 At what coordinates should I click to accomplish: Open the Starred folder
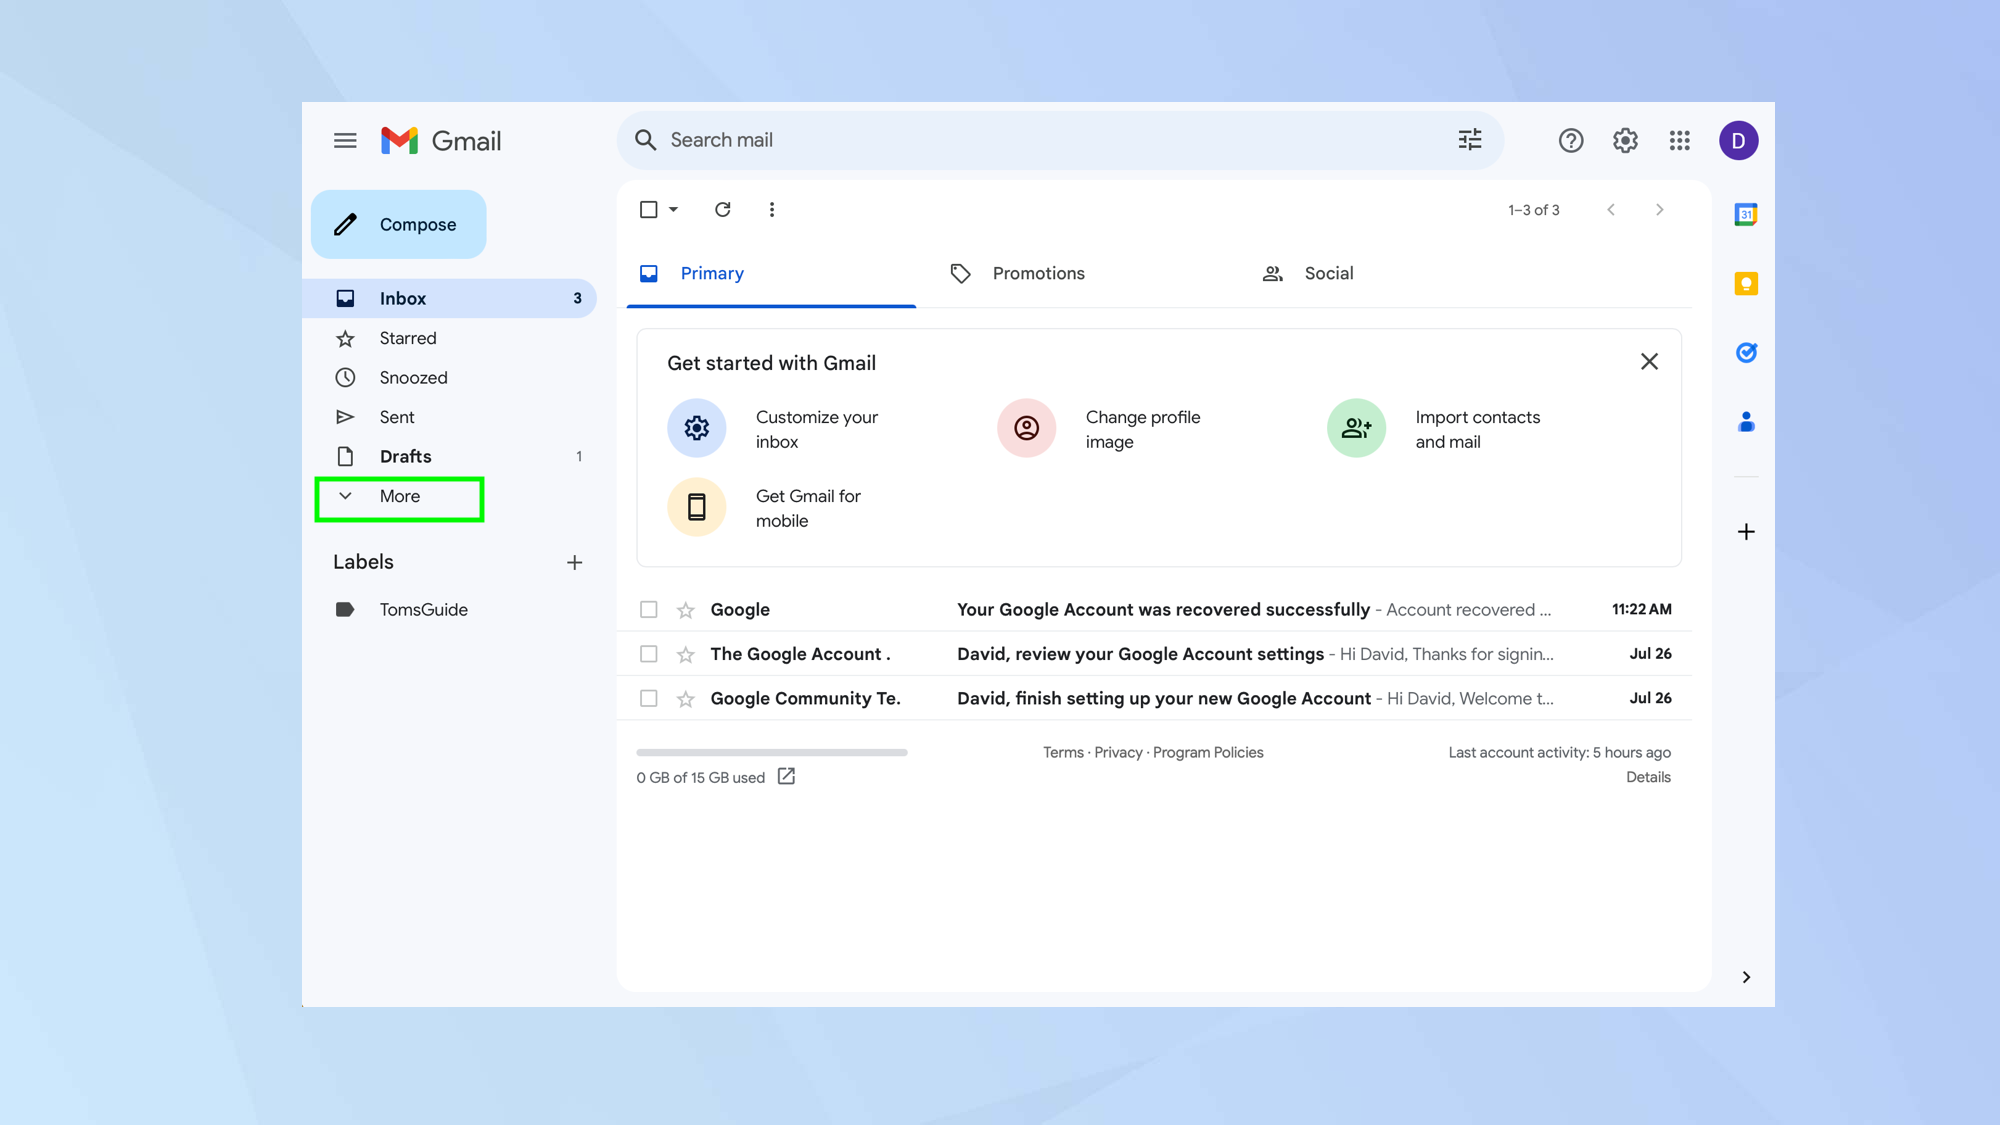click(449, 338)
